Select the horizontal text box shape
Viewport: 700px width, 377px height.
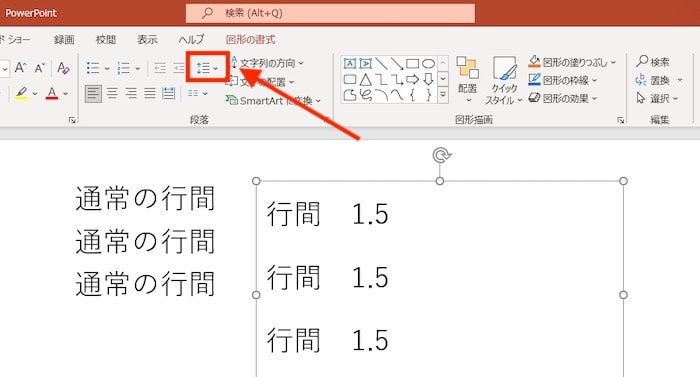pyautogui.click(x=350, y=63)
